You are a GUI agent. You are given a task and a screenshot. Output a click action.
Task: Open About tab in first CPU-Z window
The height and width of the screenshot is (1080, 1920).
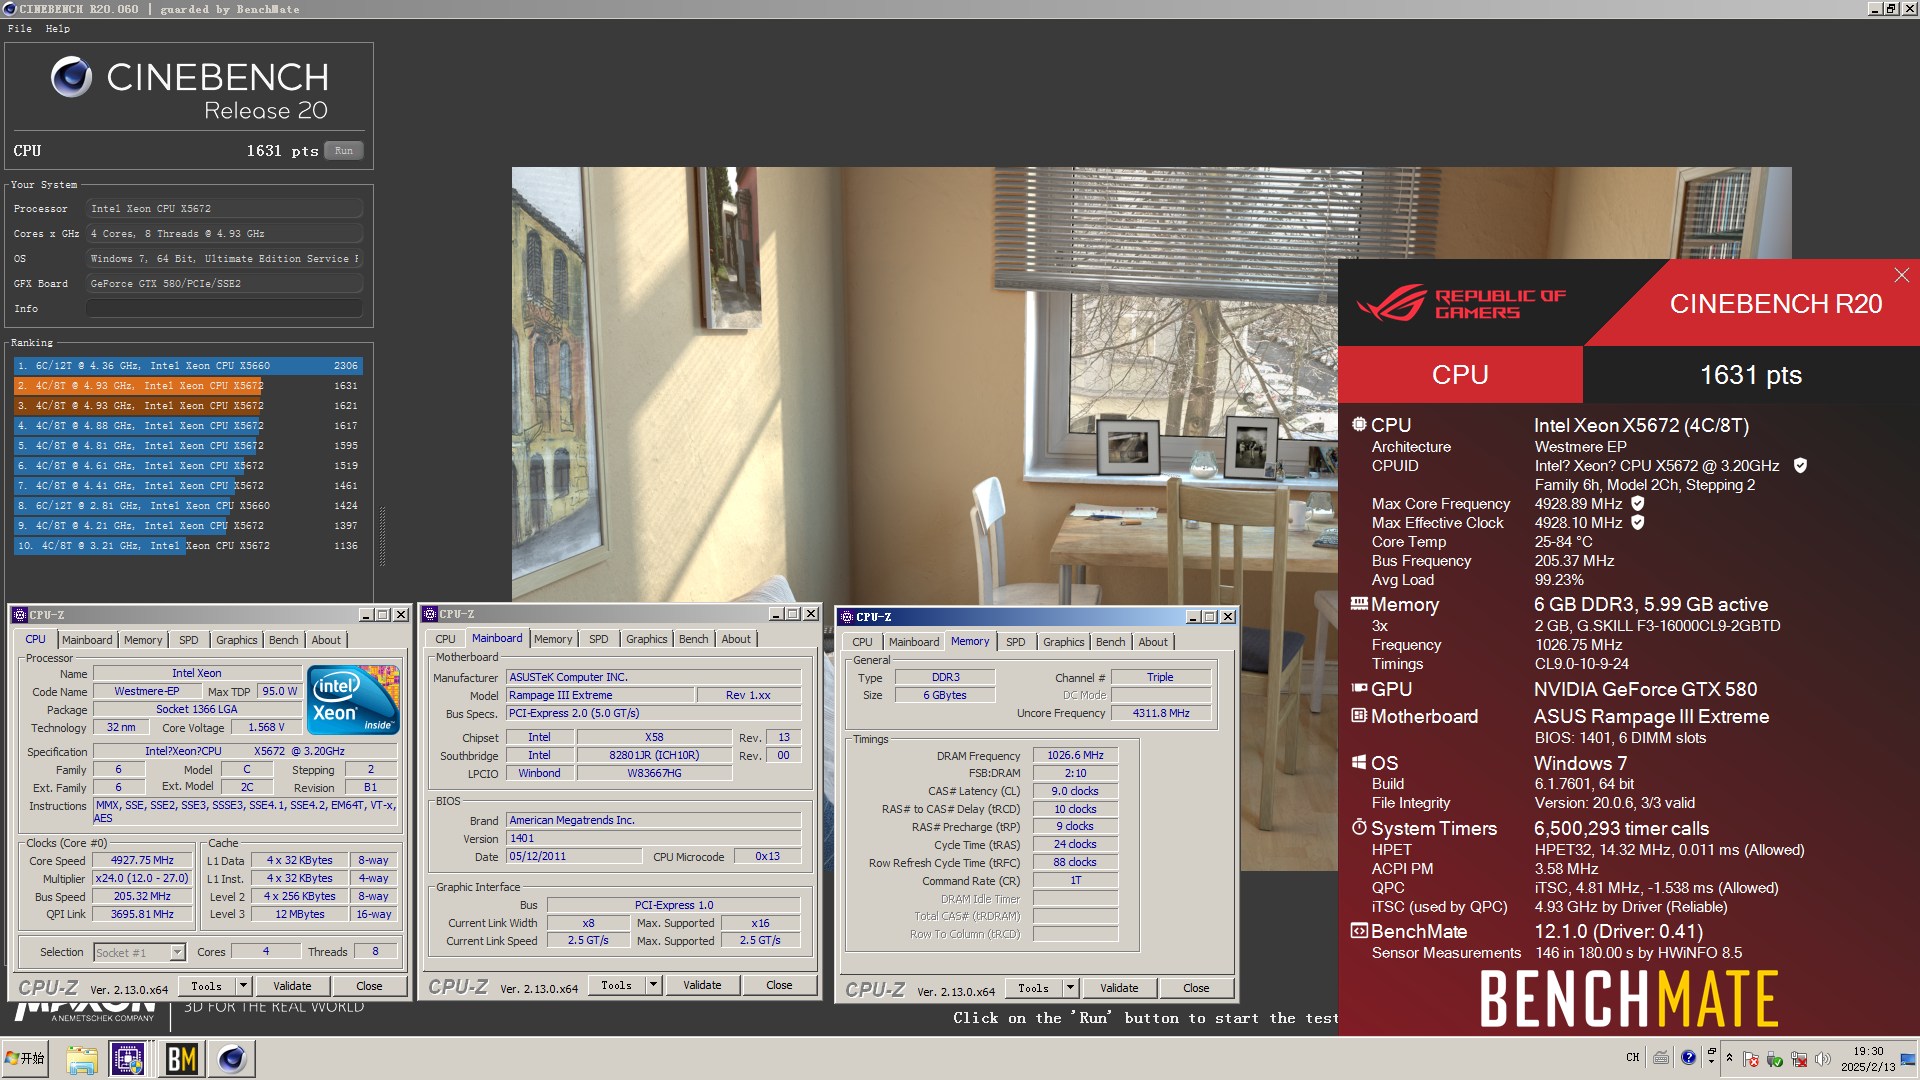pos(326,640)
